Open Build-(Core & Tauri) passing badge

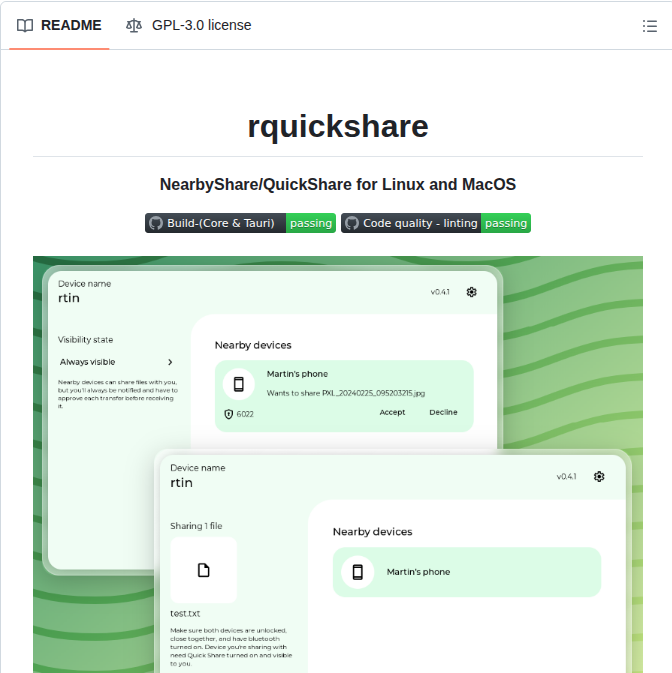coord(240,223)
